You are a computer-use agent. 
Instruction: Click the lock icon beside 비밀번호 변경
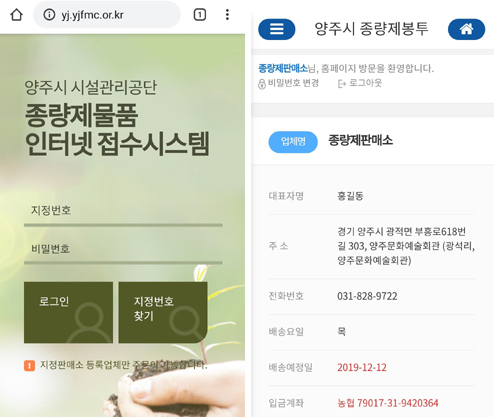[262, 83]
